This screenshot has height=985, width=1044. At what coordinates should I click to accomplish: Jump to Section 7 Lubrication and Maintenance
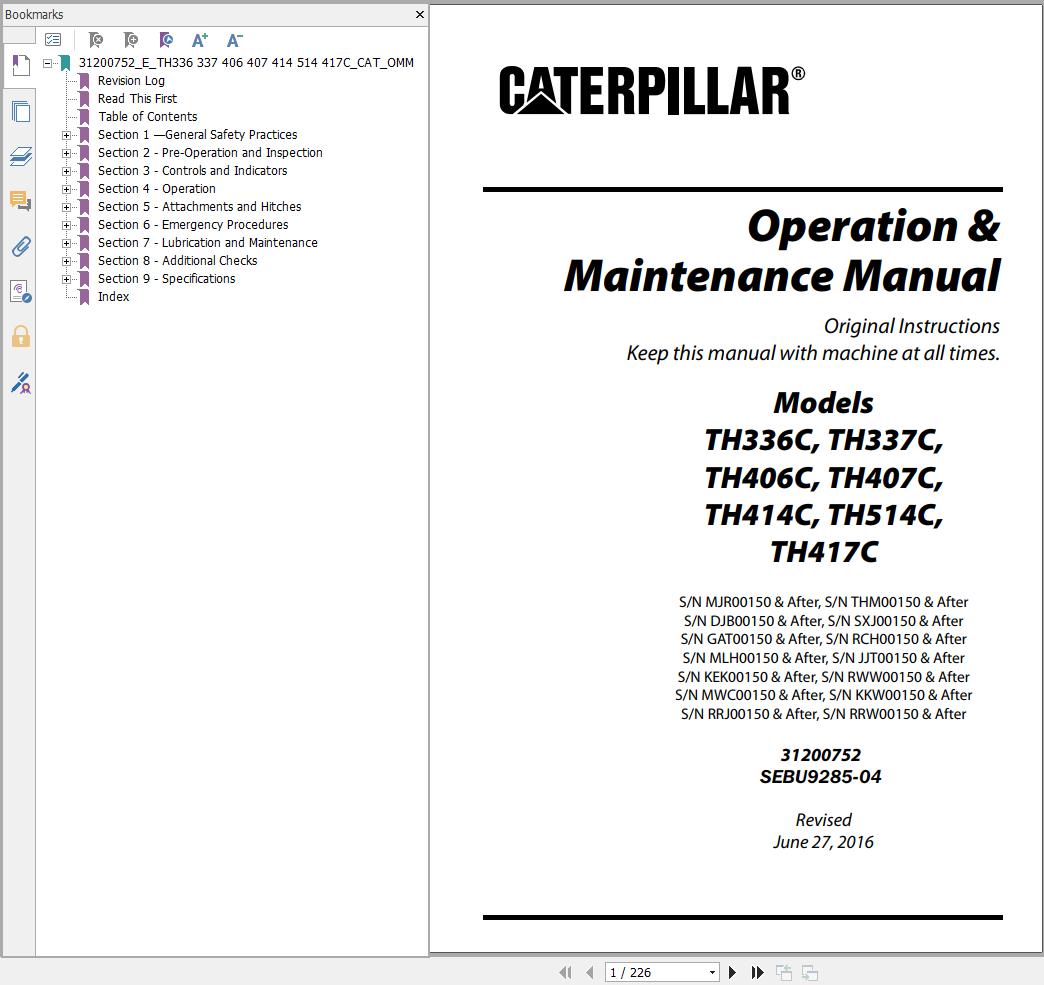click(x=207, y=242)
